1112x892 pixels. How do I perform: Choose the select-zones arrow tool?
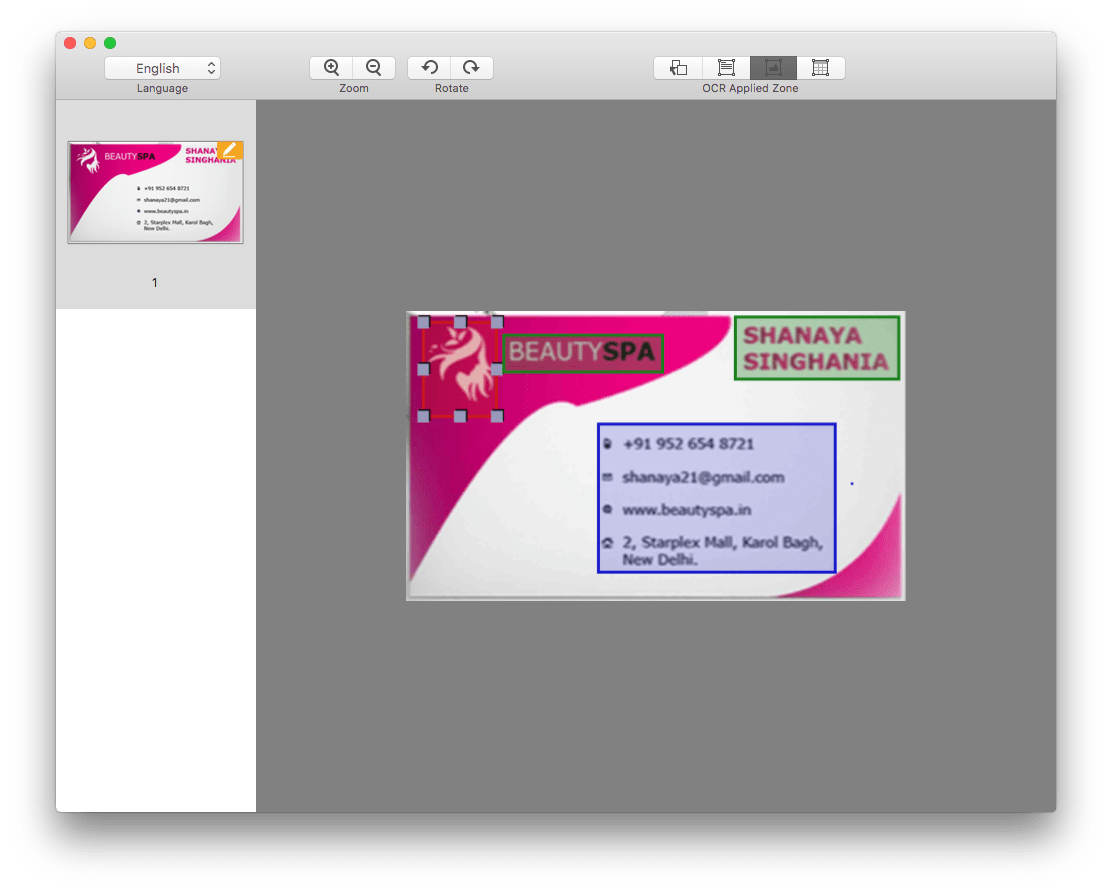[678, 68]
